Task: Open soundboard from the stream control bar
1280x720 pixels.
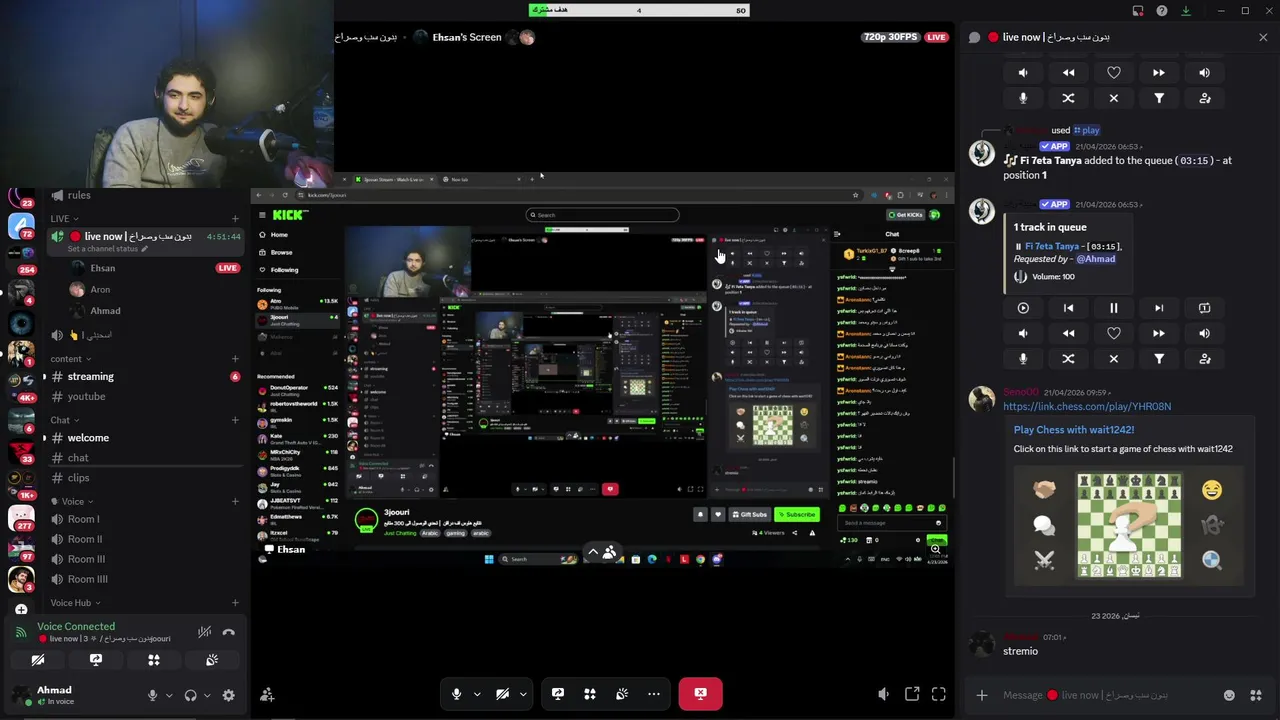Action: [622, 694]
